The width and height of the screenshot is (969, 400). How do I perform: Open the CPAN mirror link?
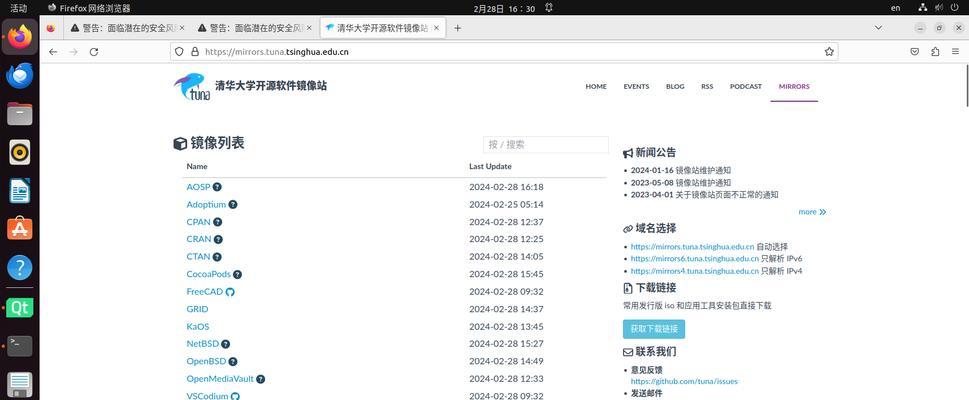tap(198, 222)
